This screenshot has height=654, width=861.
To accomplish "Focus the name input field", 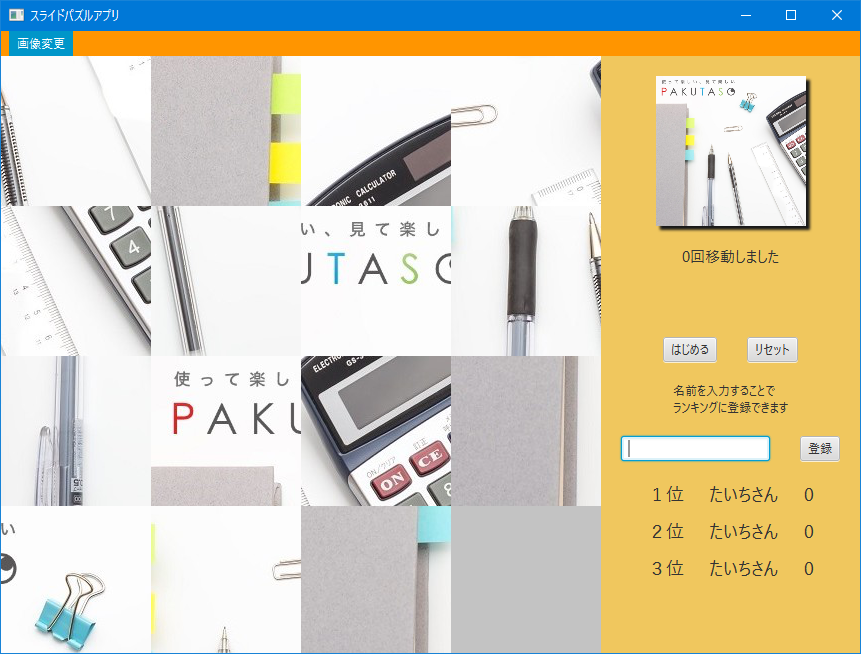I will pyautogui.click(x=695, y=449).
